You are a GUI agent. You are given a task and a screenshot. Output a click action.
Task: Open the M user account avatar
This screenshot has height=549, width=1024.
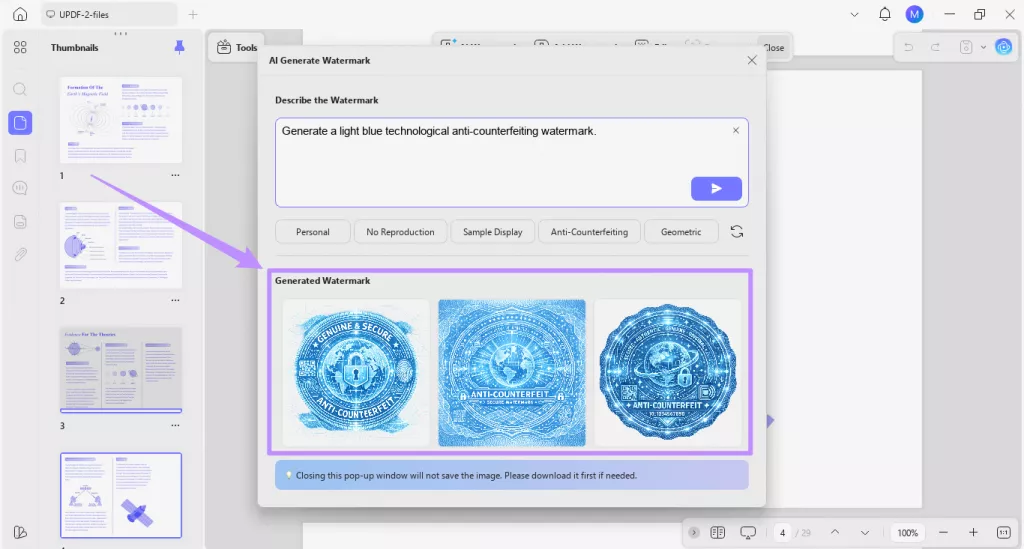pos(914,14)
